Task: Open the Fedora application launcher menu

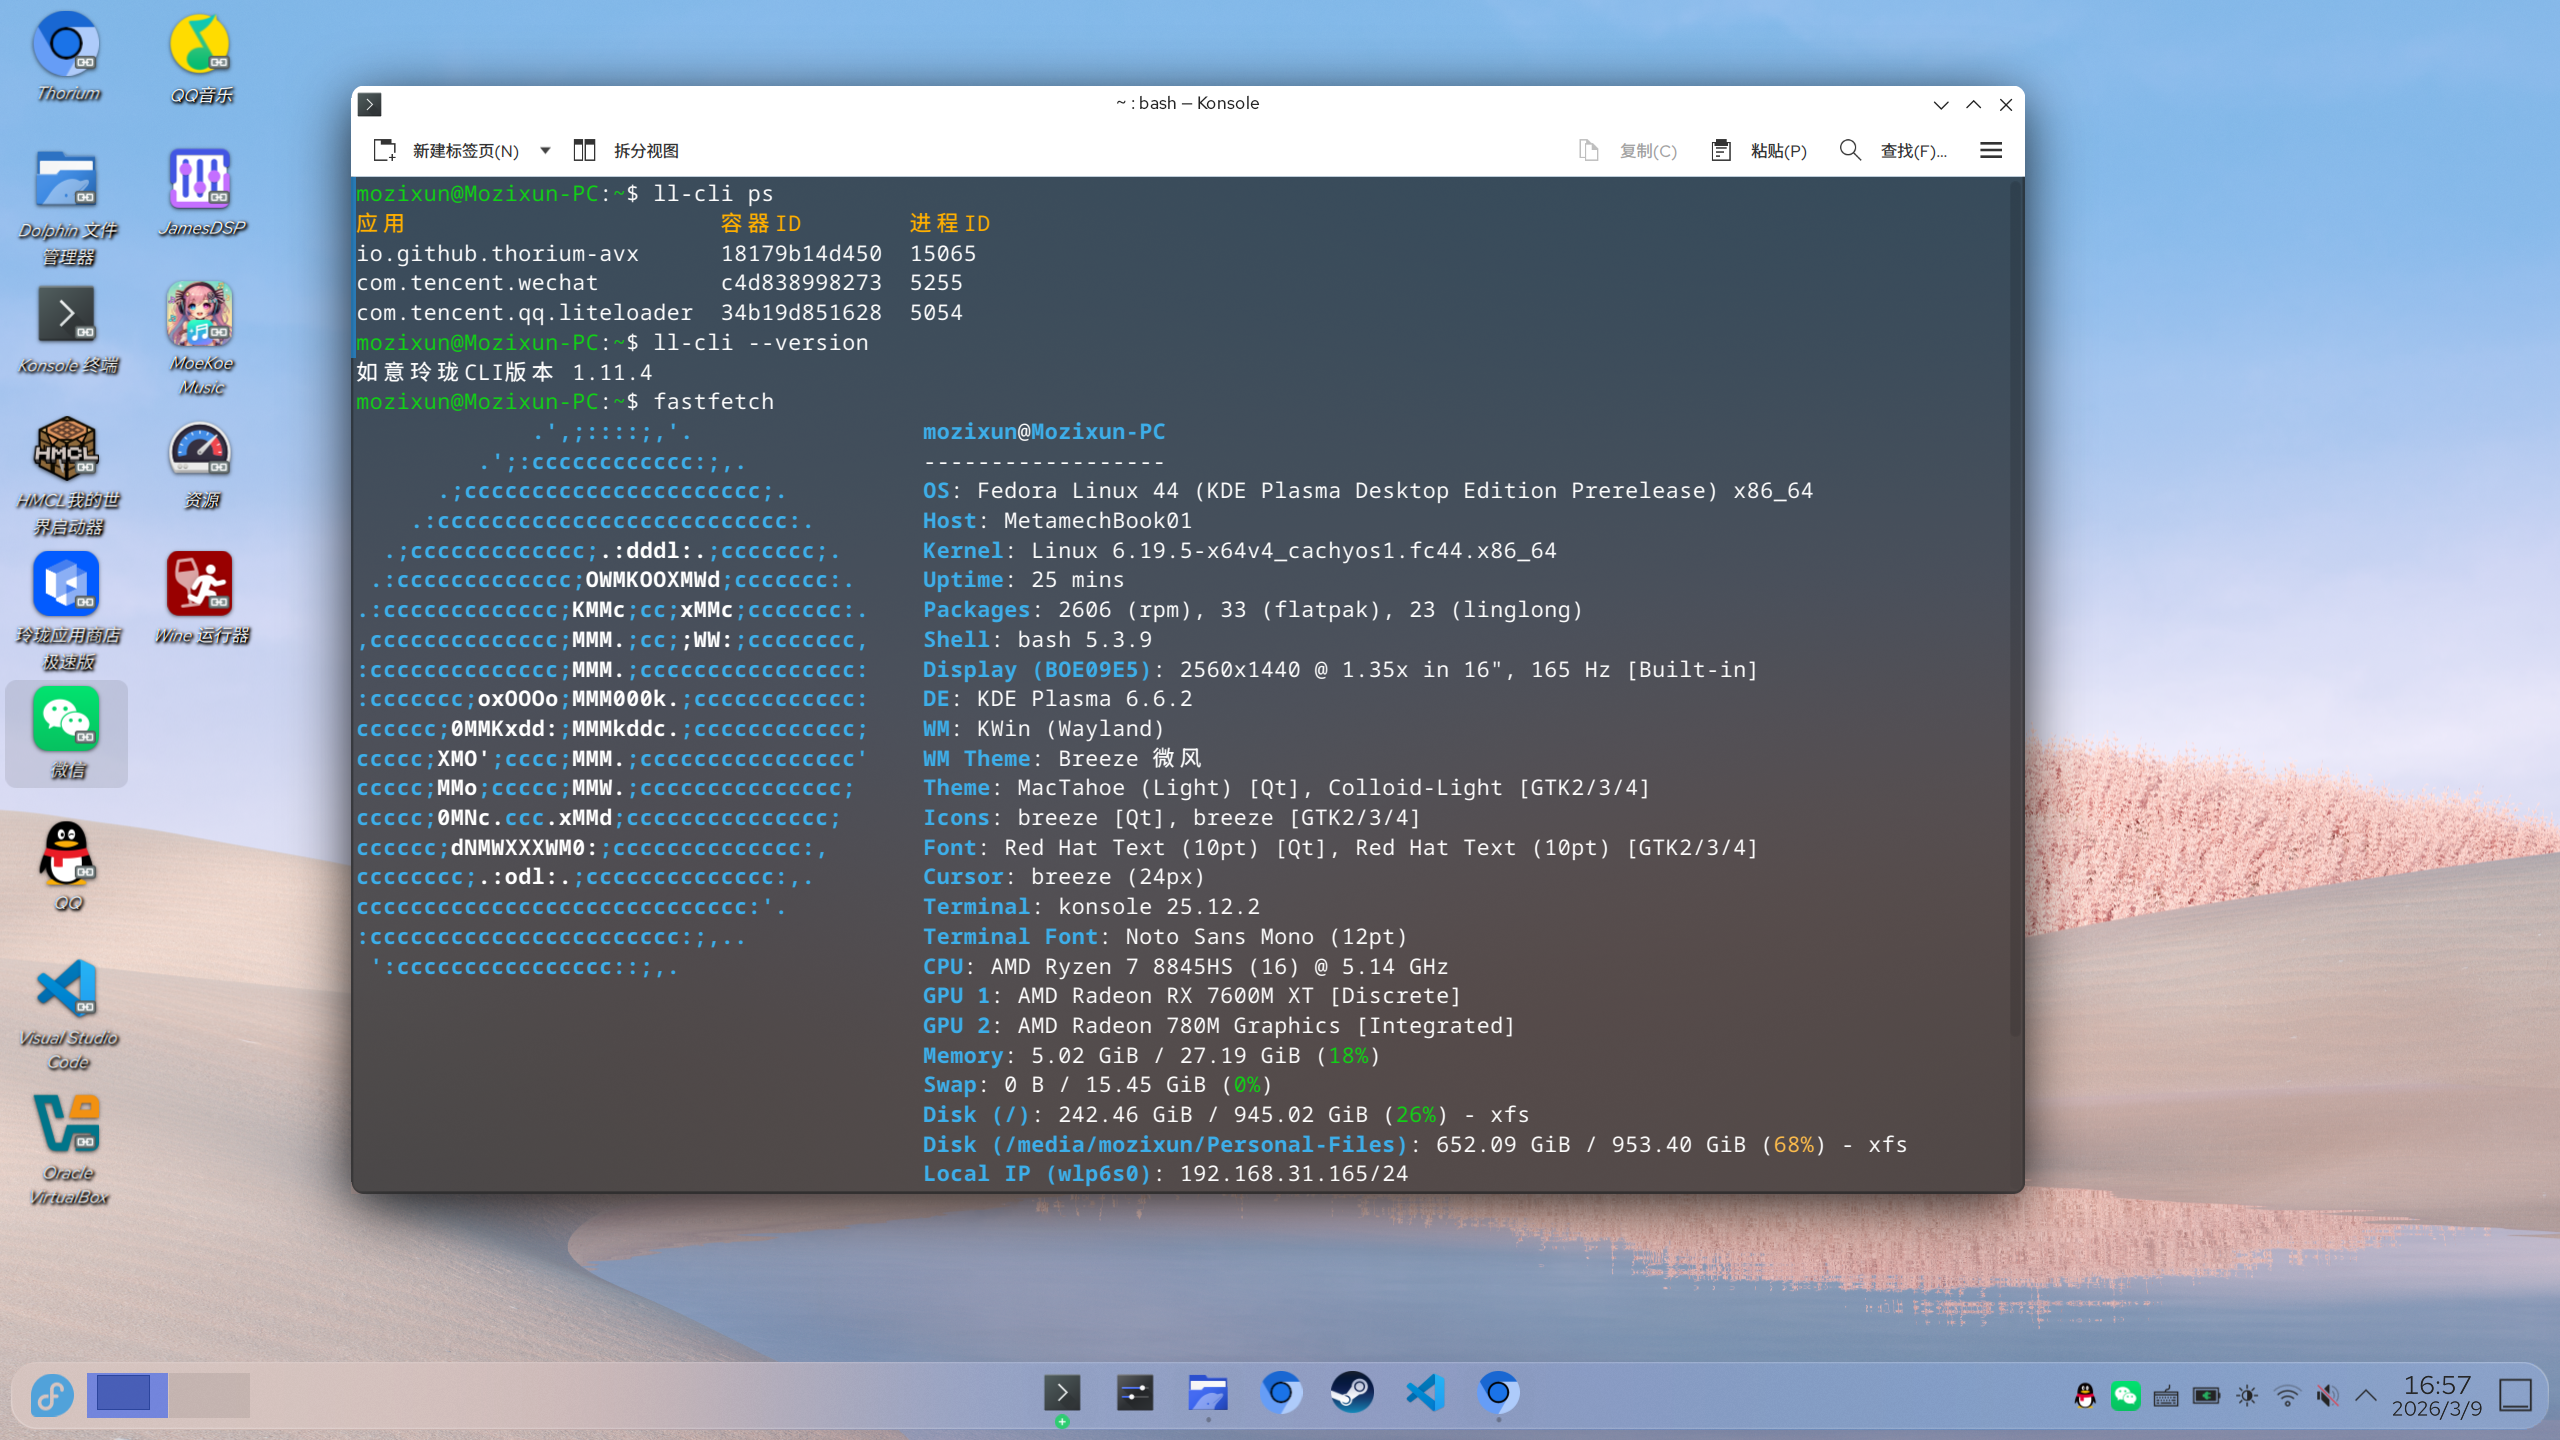Action: (x=52, y=1395)
